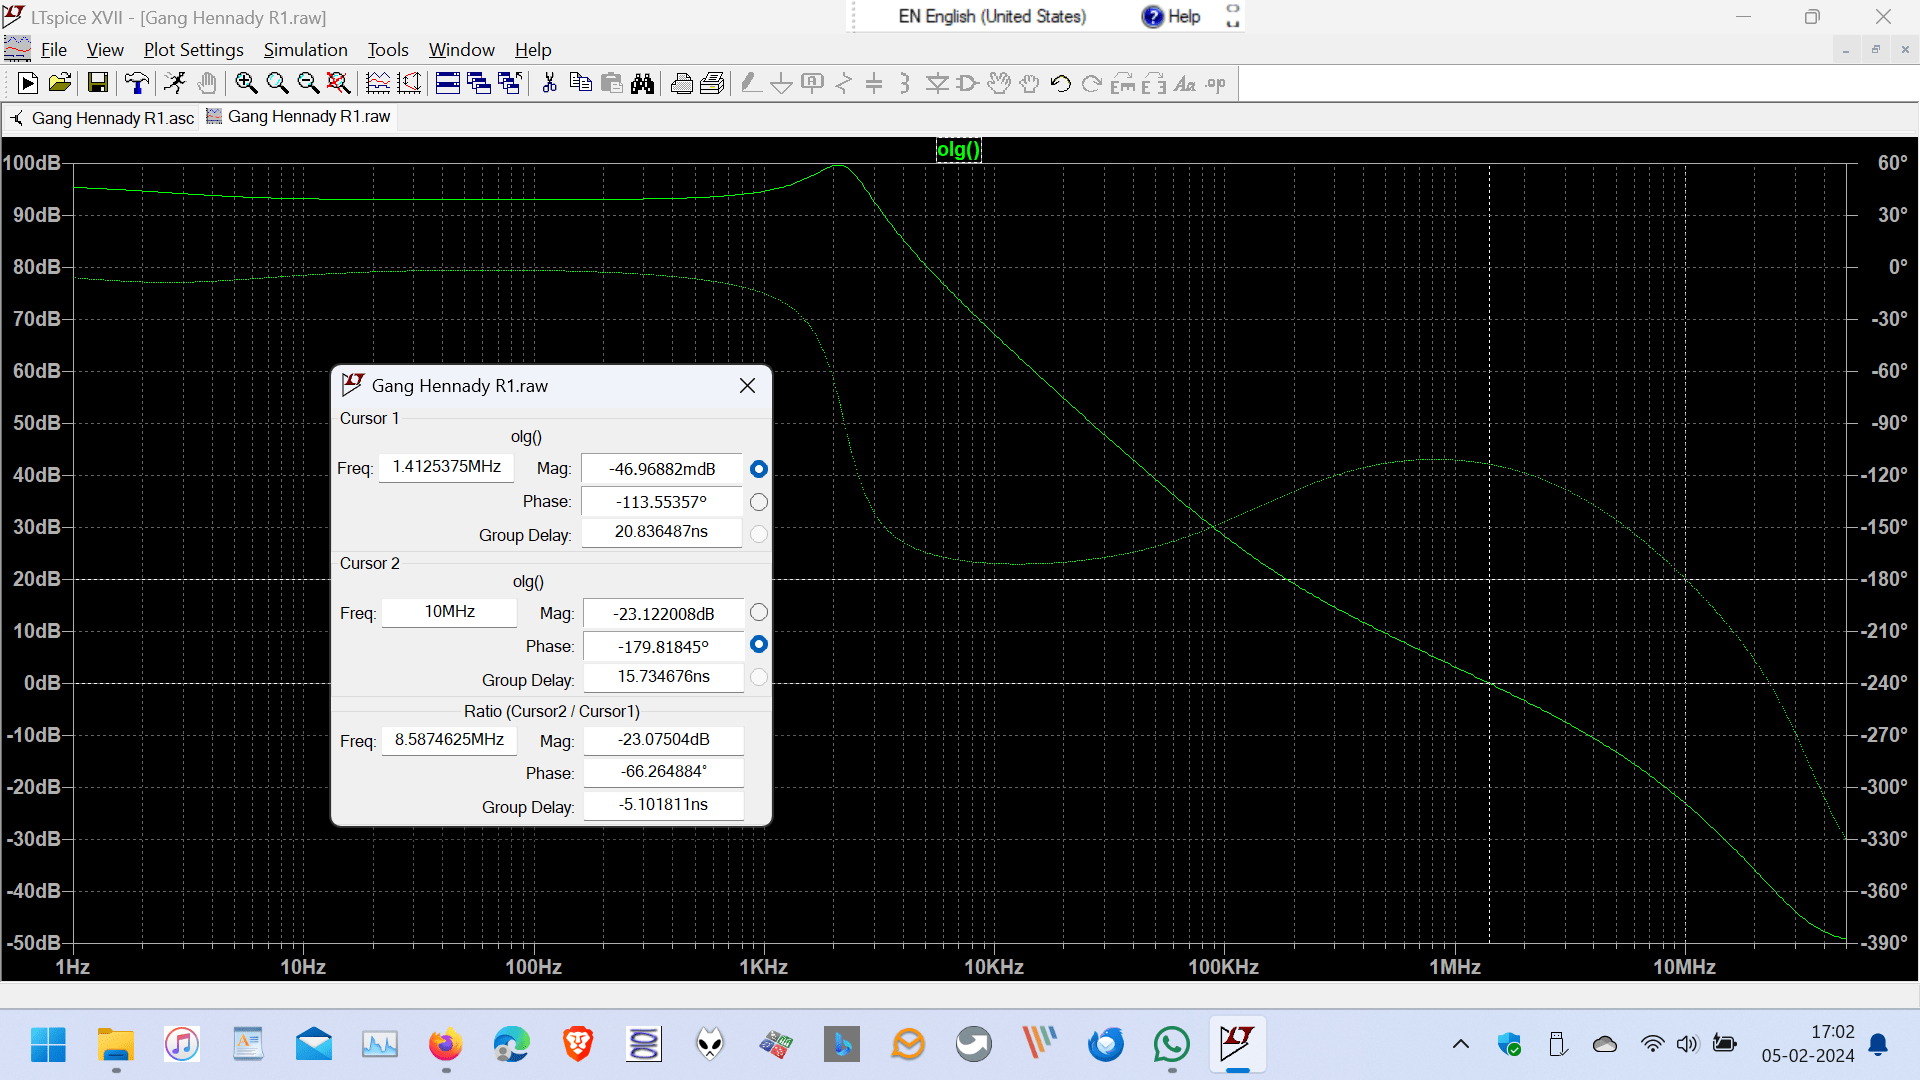
Task: Click the Close All Windows icon
Action: click(x=510, y=84)
